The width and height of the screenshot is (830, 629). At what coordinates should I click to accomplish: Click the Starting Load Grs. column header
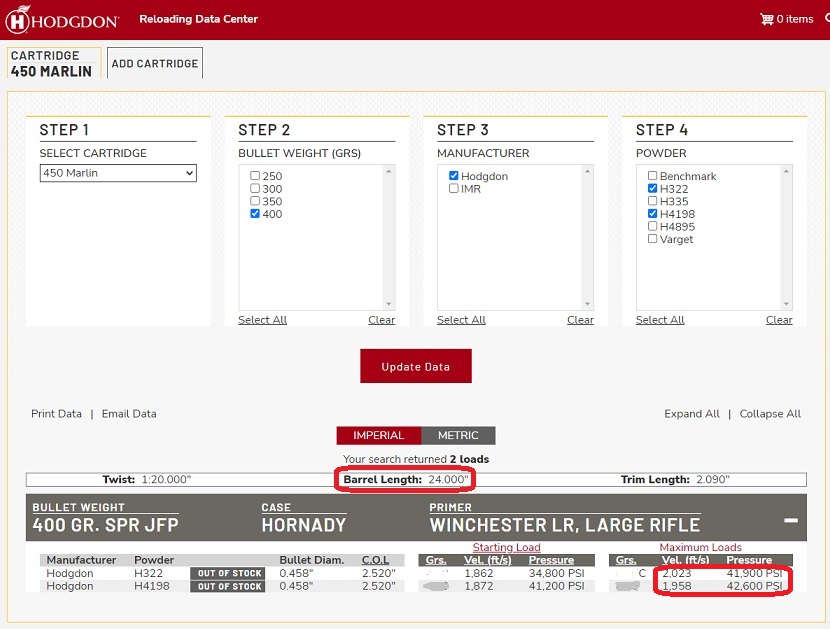pos(436,560)
